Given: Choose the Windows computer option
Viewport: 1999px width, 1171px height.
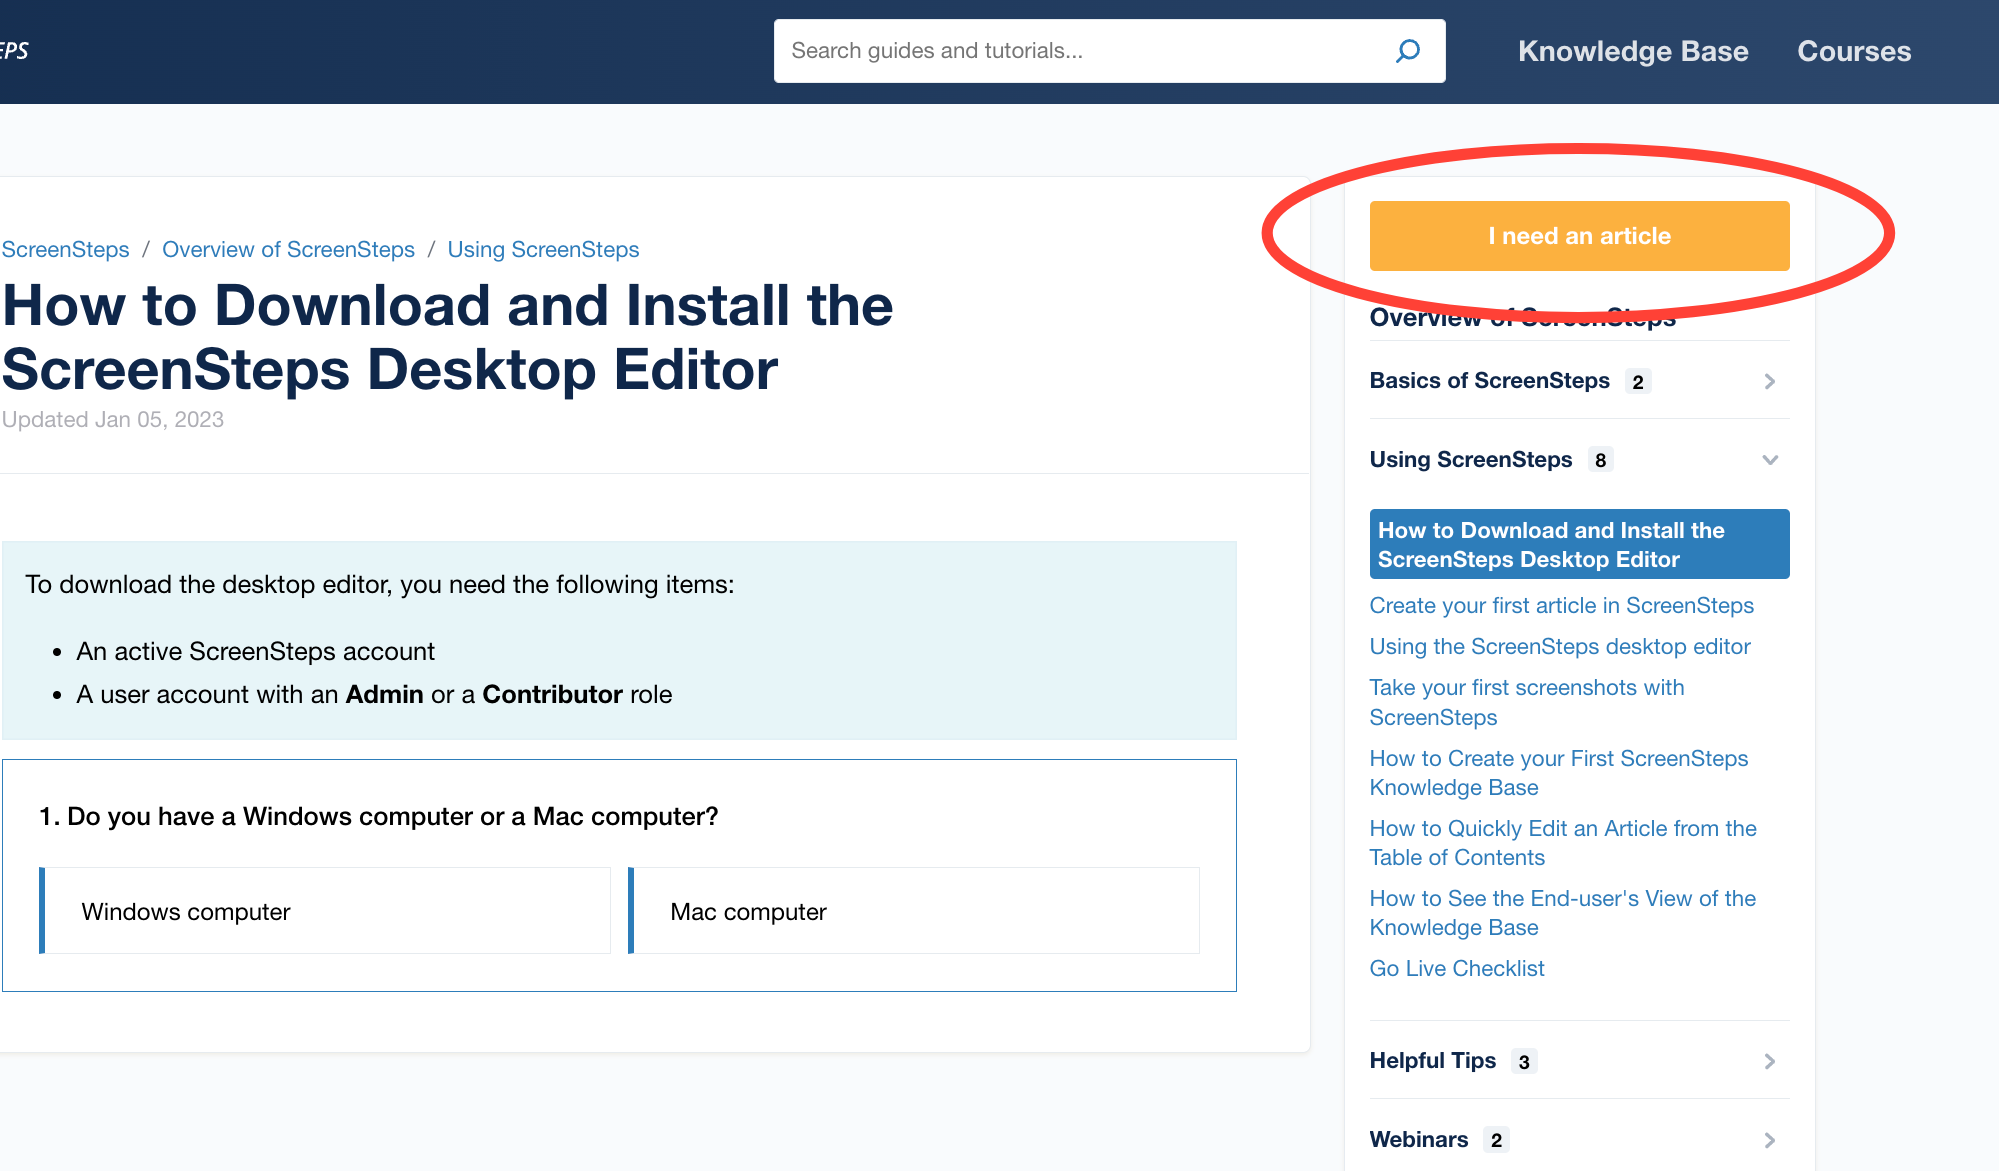Looking at the screenshot, I should [325, 911].
